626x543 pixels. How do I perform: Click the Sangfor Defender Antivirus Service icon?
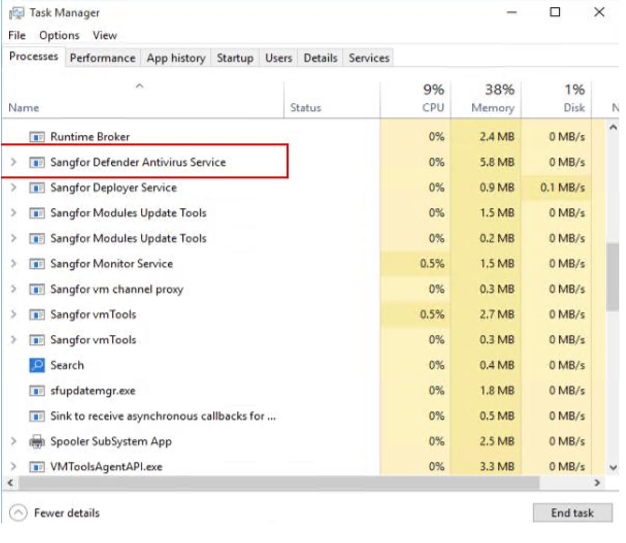coord(37,162)
